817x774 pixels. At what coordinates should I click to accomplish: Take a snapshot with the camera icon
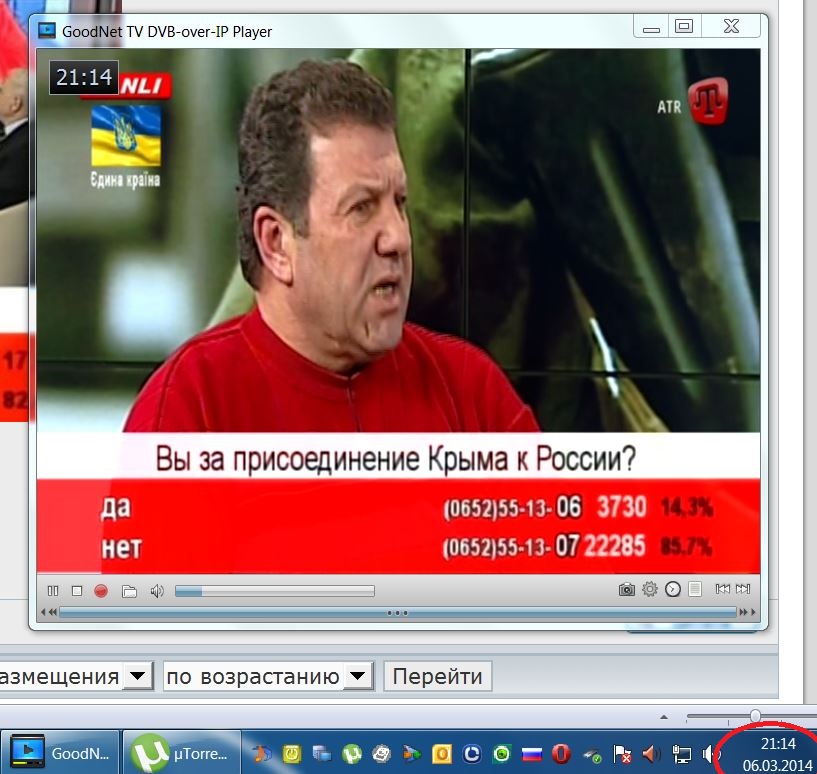[x=626, y=590]
